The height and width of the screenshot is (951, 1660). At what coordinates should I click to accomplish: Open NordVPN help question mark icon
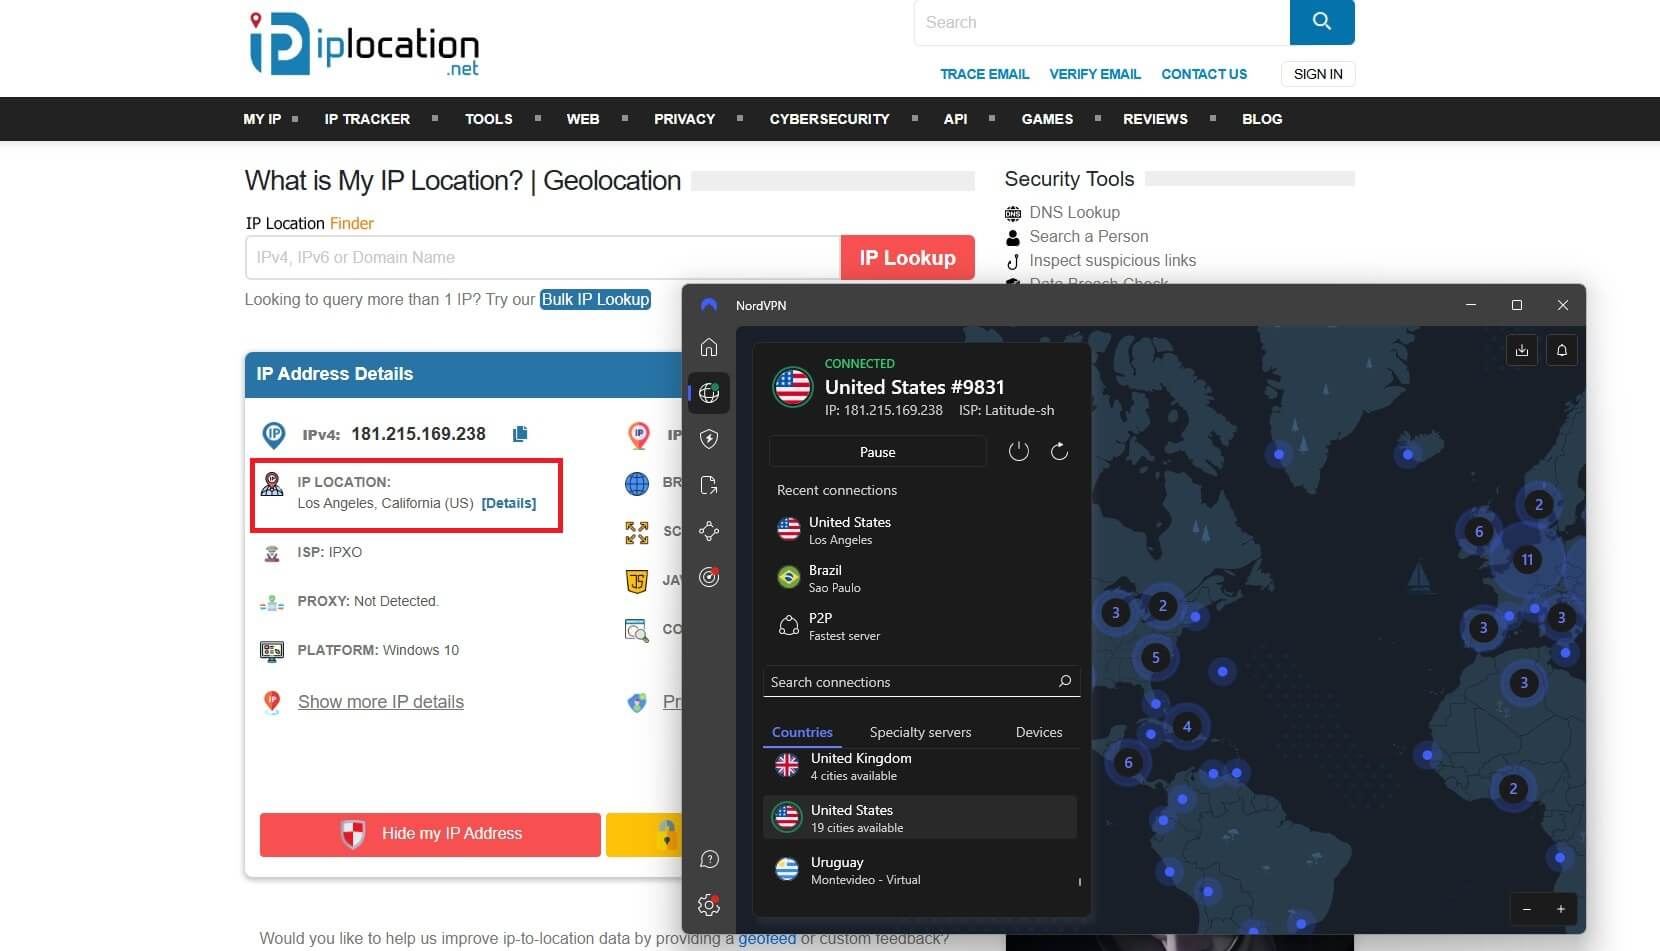click(709, 859)
